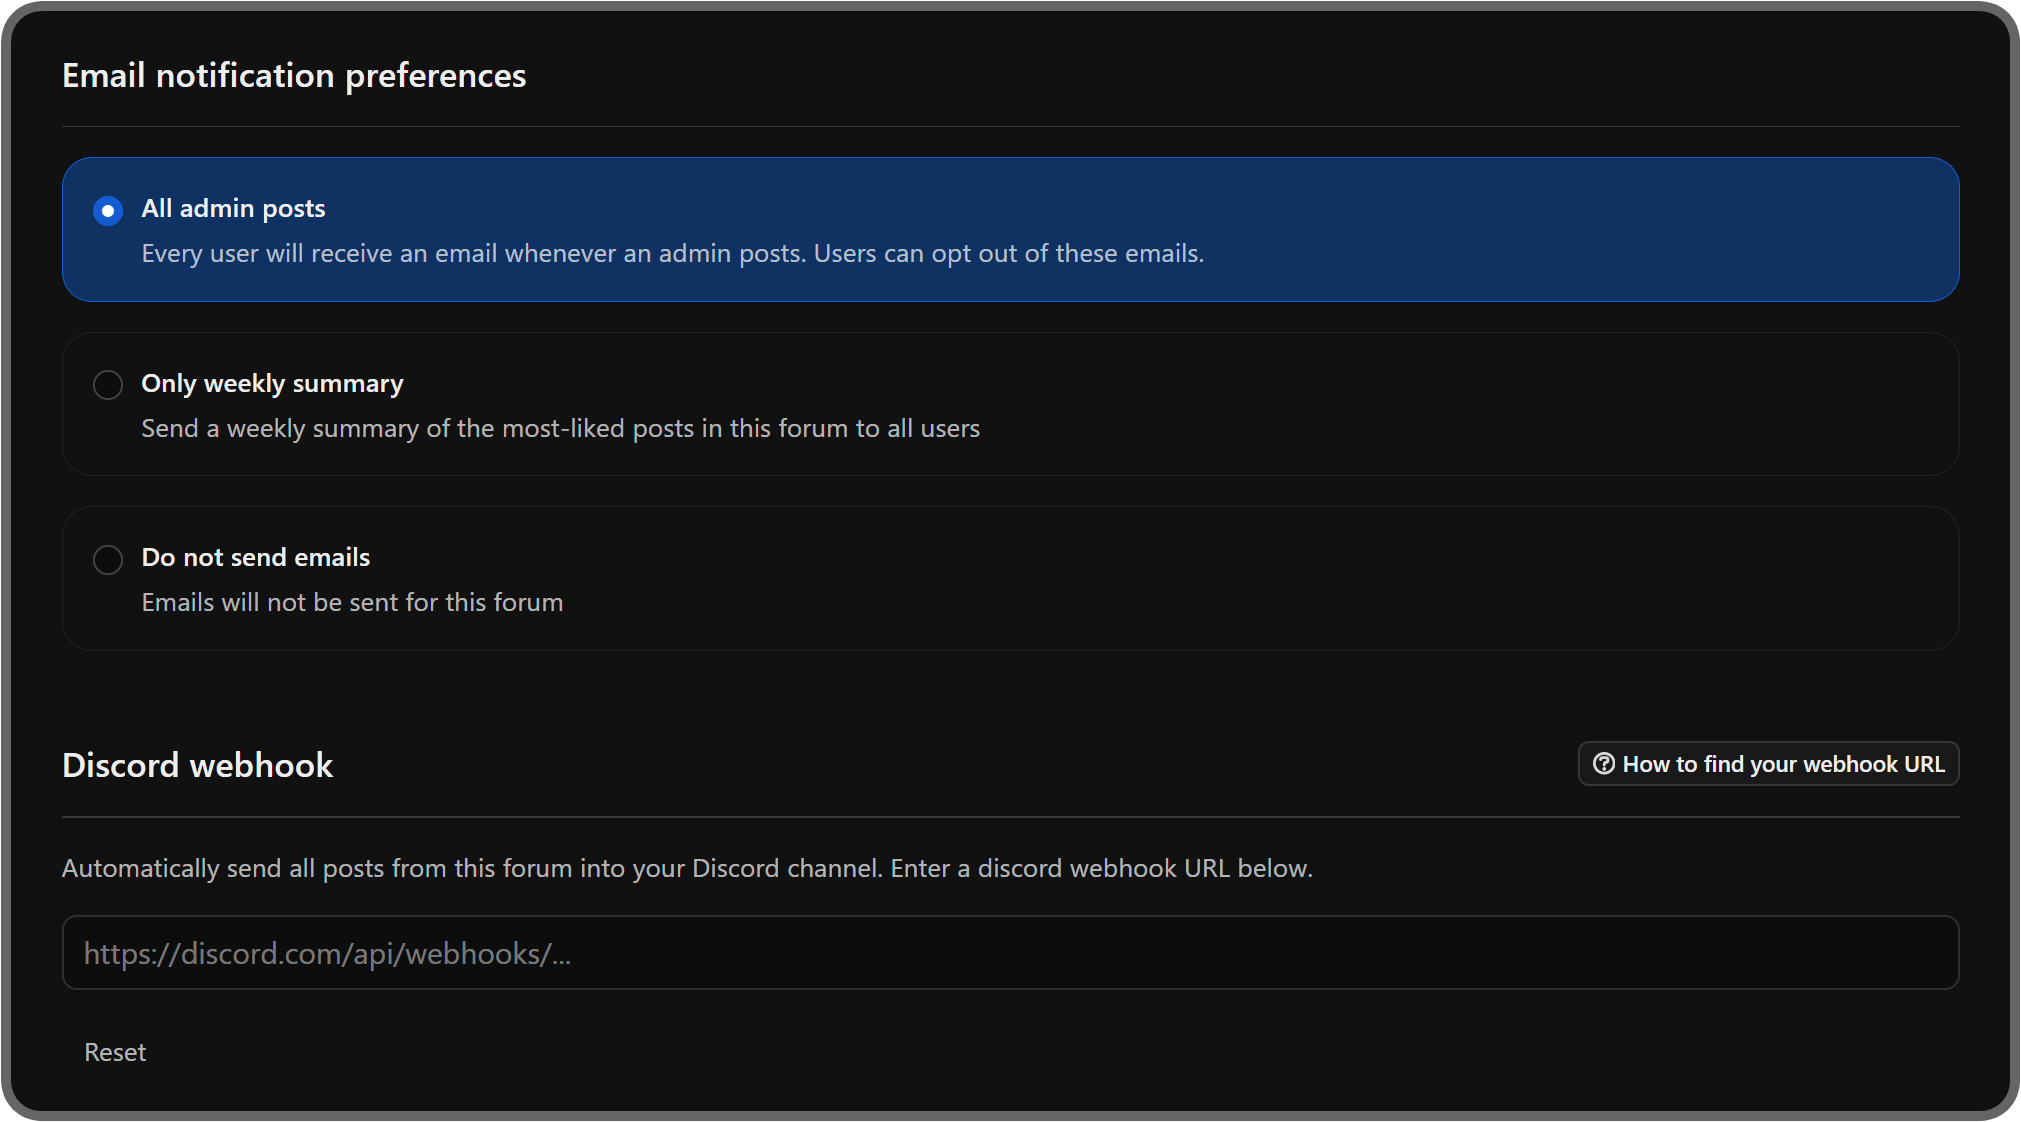
Task: Select the 'All admin posts' radio button
Action: click(107, 210)
